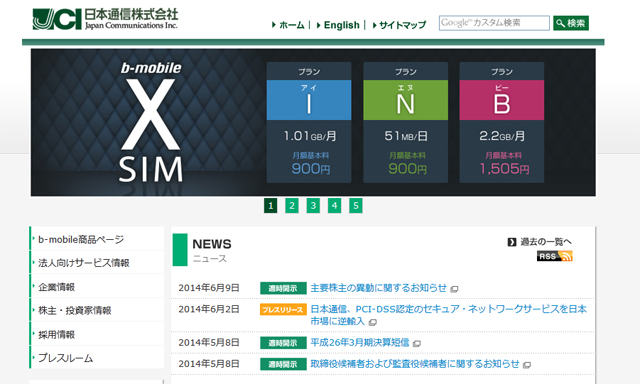This screenshot has height=384, width=640.
Task: Click the 適時開示 tag beside 平成26年3月期決算短信
Action: (x=283, y=343)
